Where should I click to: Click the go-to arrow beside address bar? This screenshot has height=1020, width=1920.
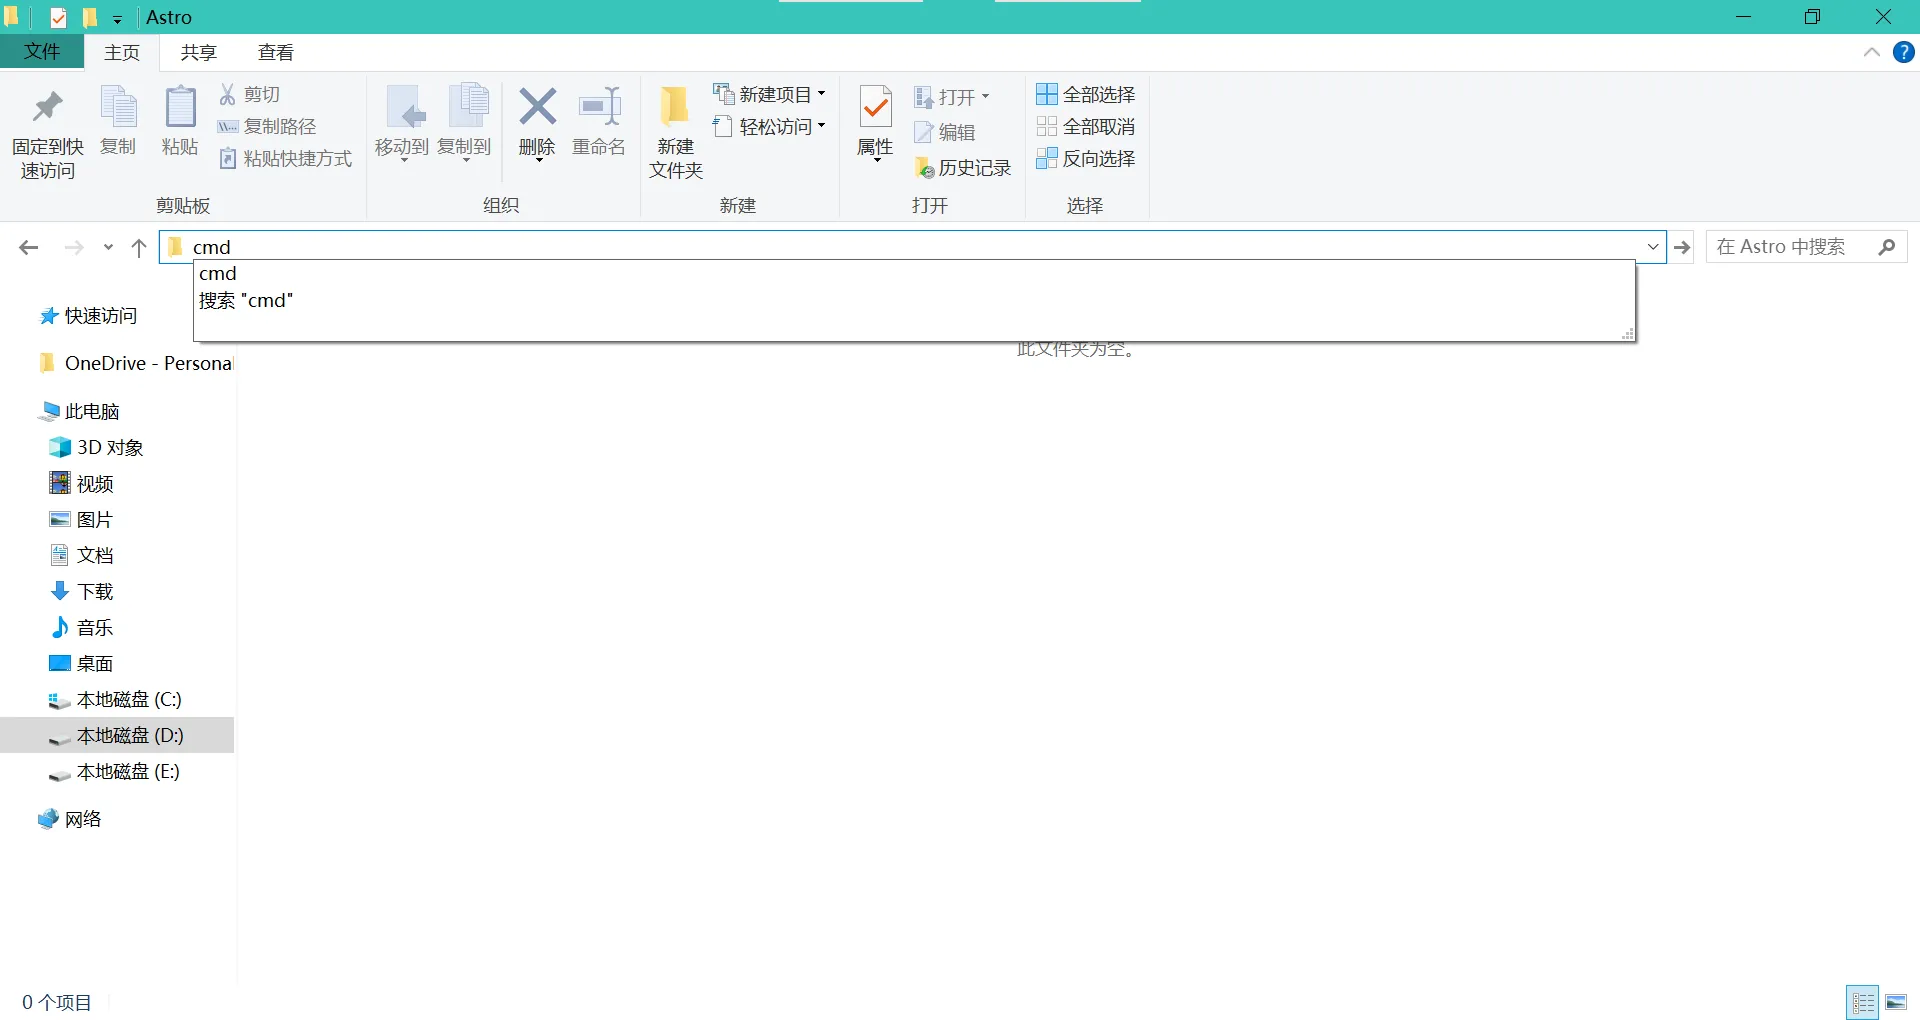[1683, 246]
